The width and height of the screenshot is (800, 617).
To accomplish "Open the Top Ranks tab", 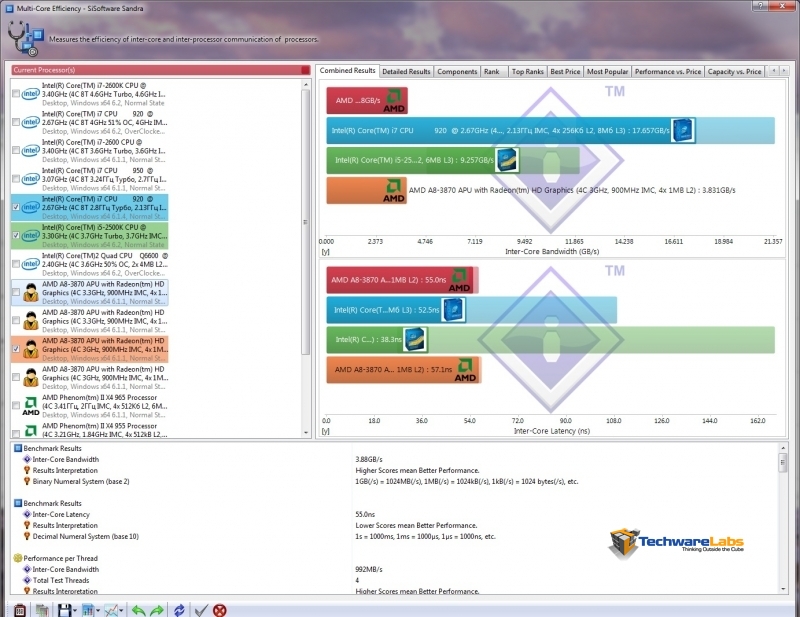I will 526,72.
